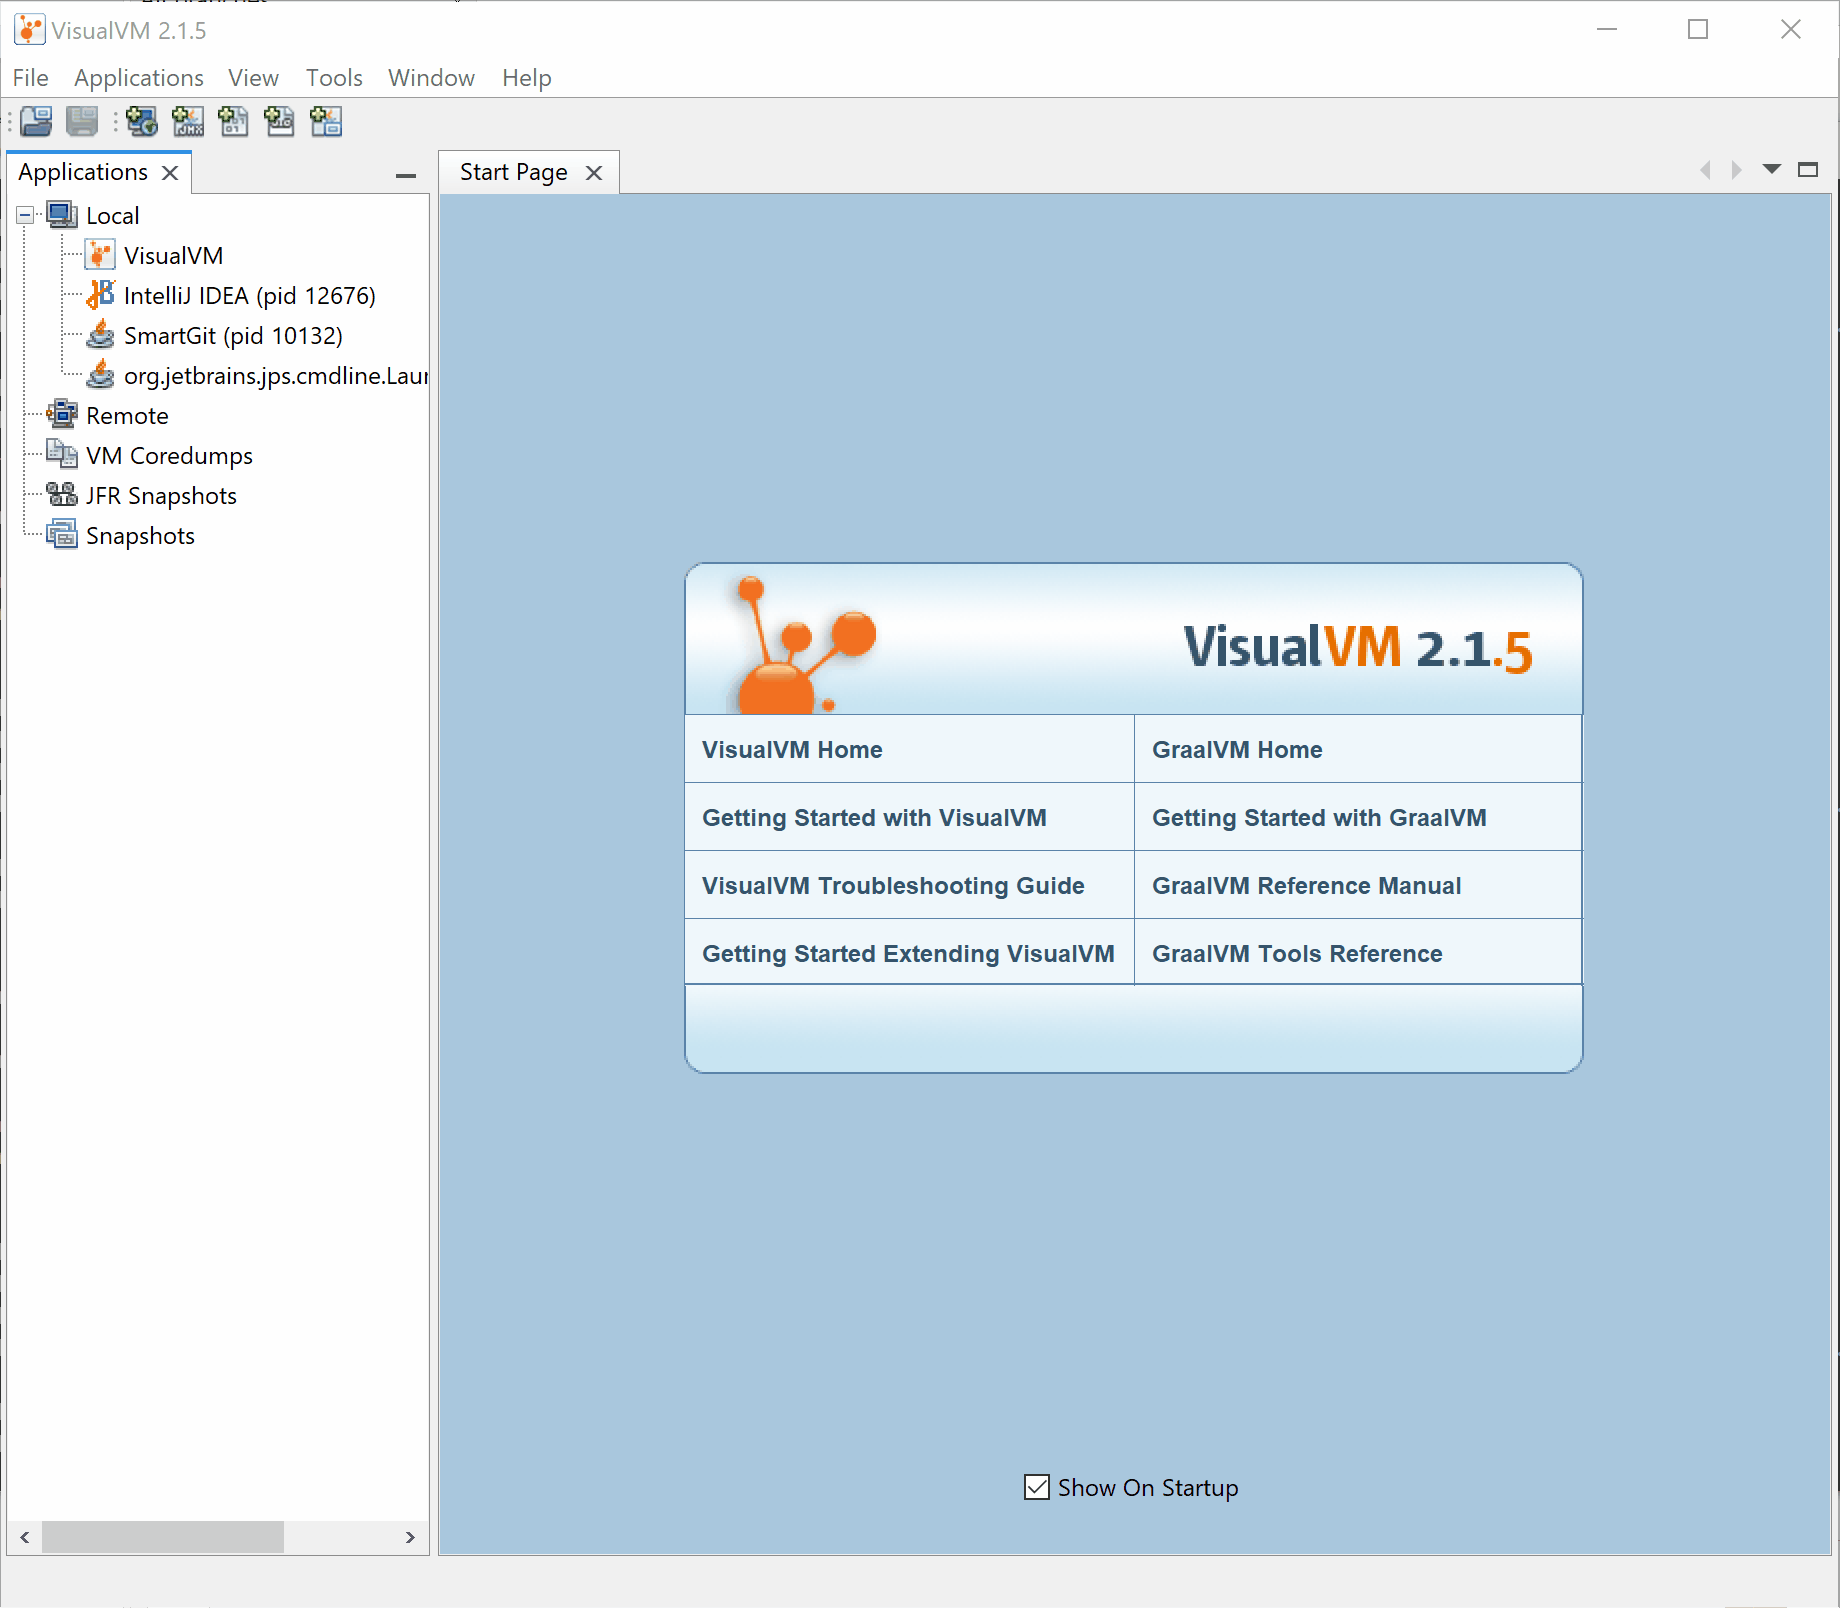This screenshot has width=1840, height=1608.
Task: Click the Remote node icon
Action: tap(62, 414)
